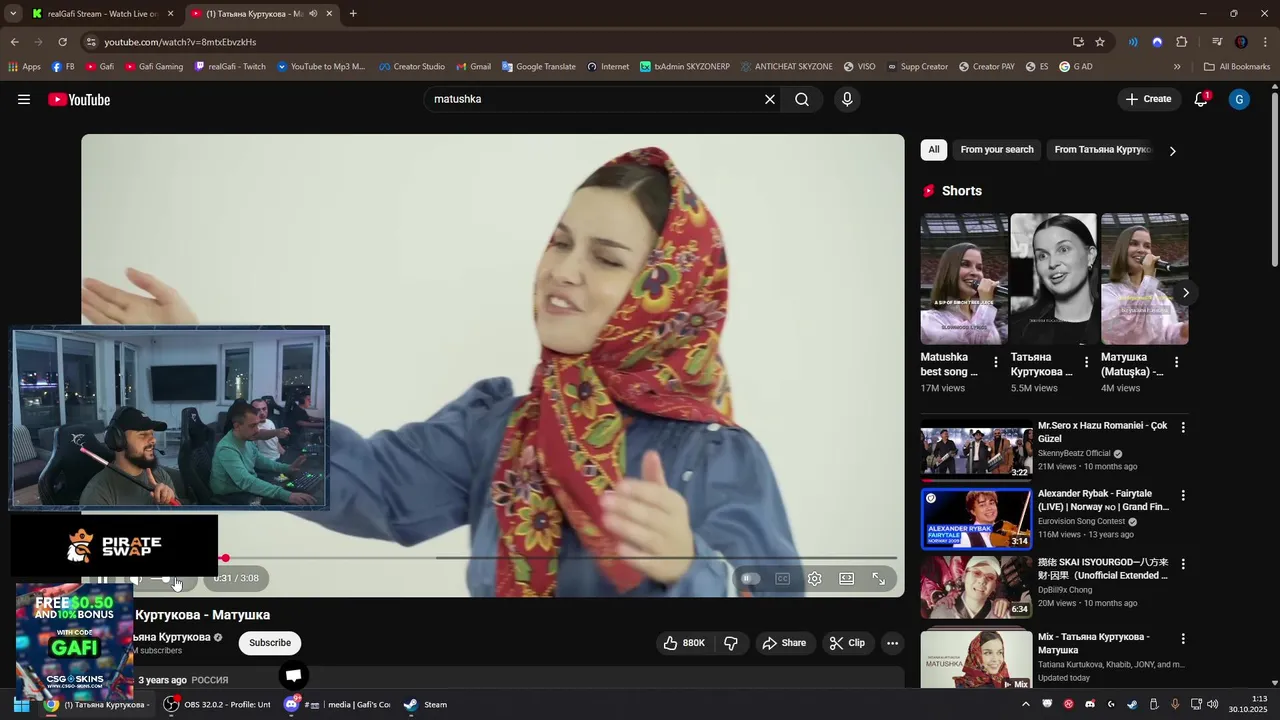Open Alexander Rybak Fairytale thumbnail

[976, 519]
